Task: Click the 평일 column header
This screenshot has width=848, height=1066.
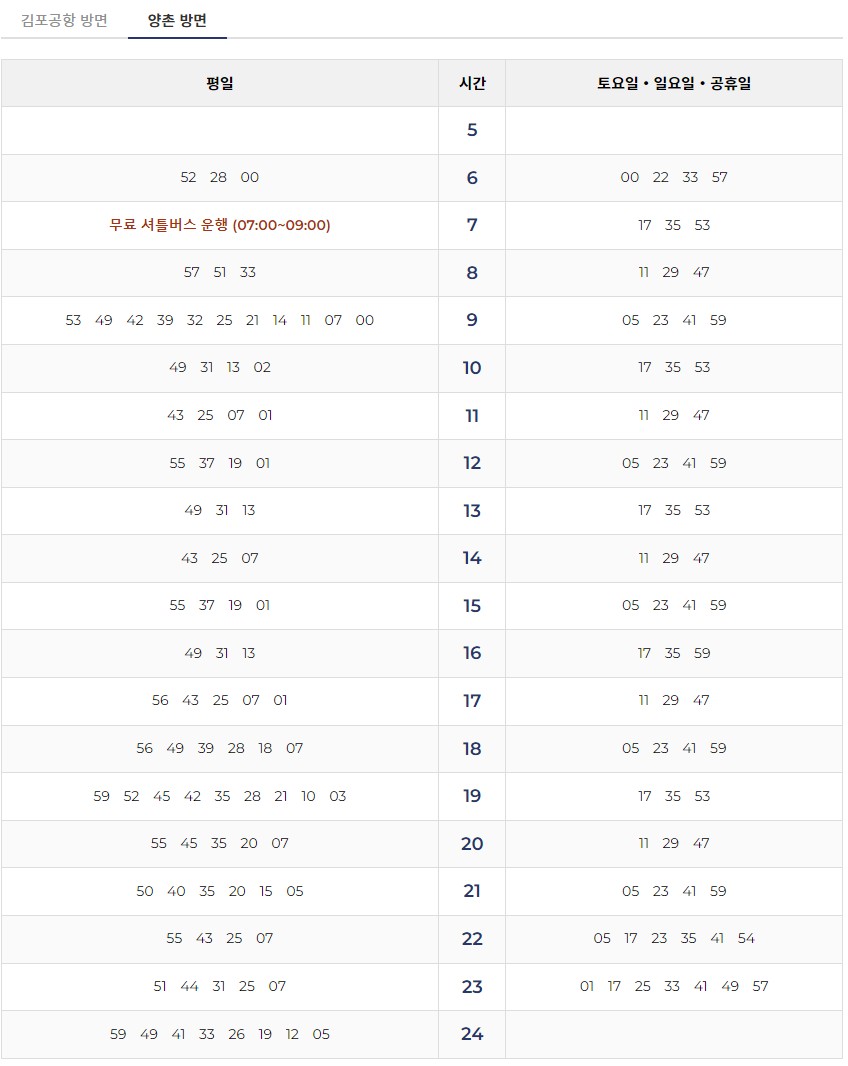Action: point(220,82)
